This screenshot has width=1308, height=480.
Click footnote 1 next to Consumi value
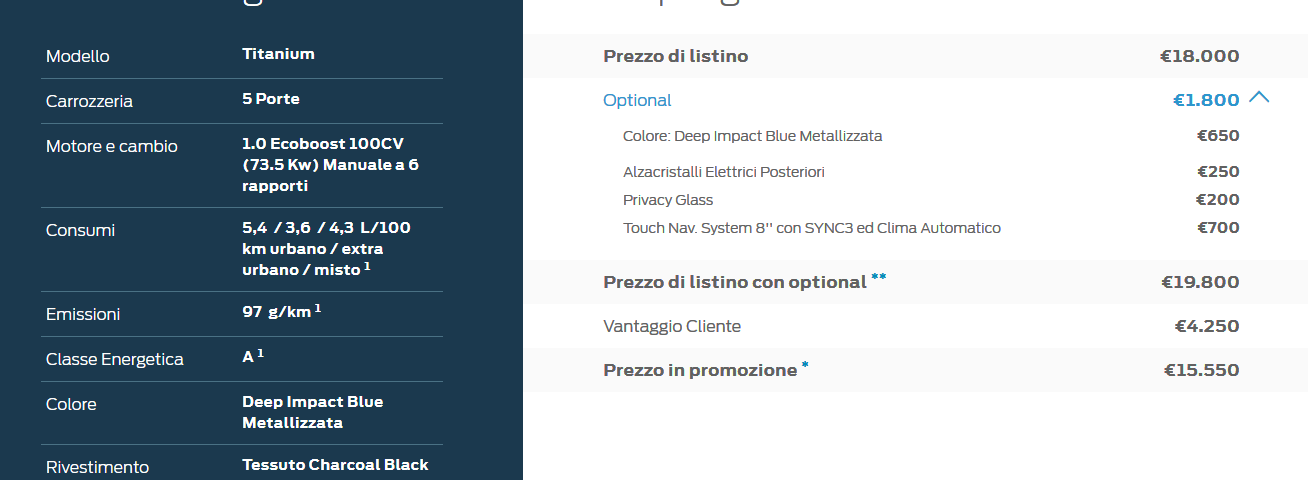point(367,266)
